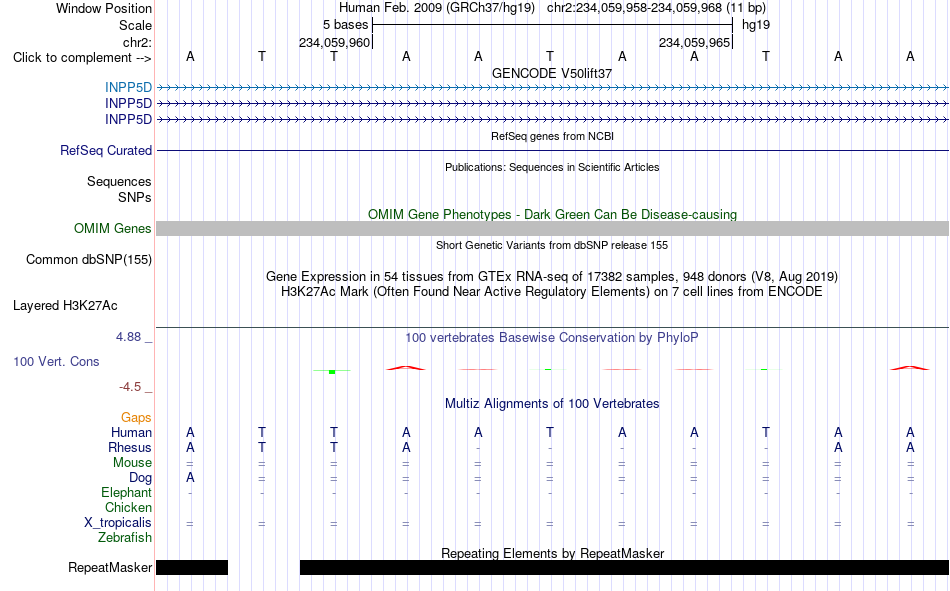The width and height of the screenshot is (950, 591).
Task: Click the 234,059,965 coordinate label
Action: (694, 42)
